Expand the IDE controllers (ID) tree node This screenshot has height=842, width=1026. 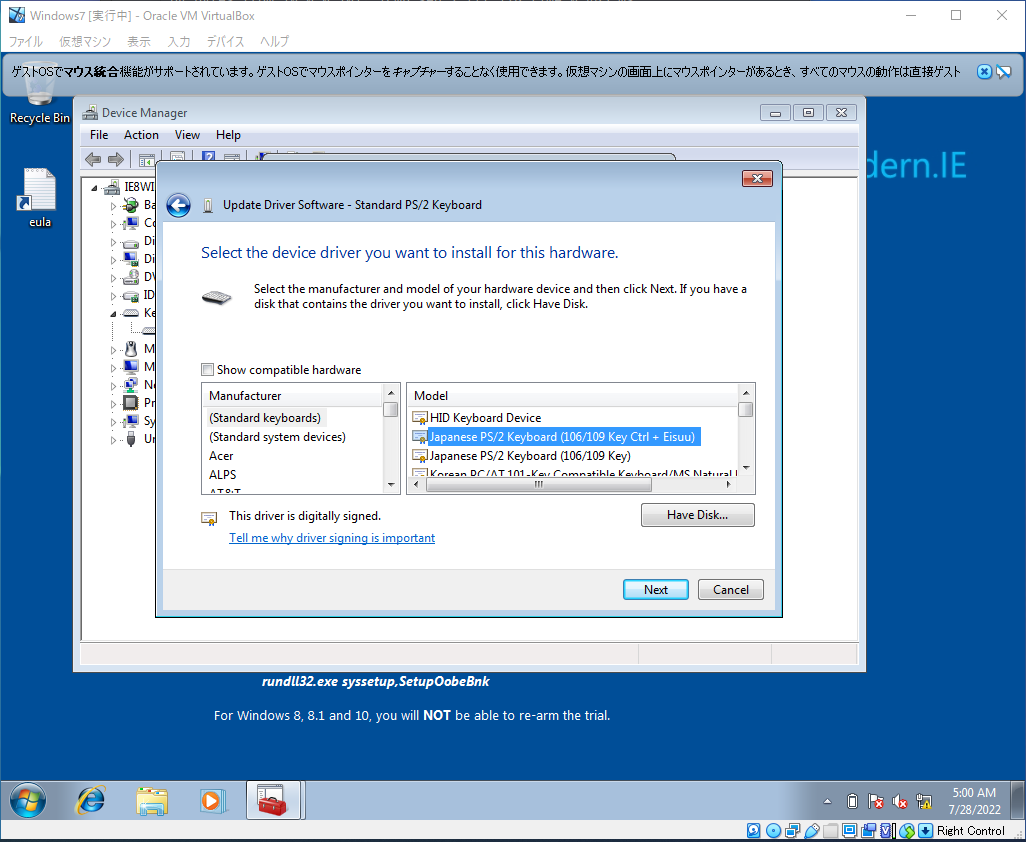(113, 296)
